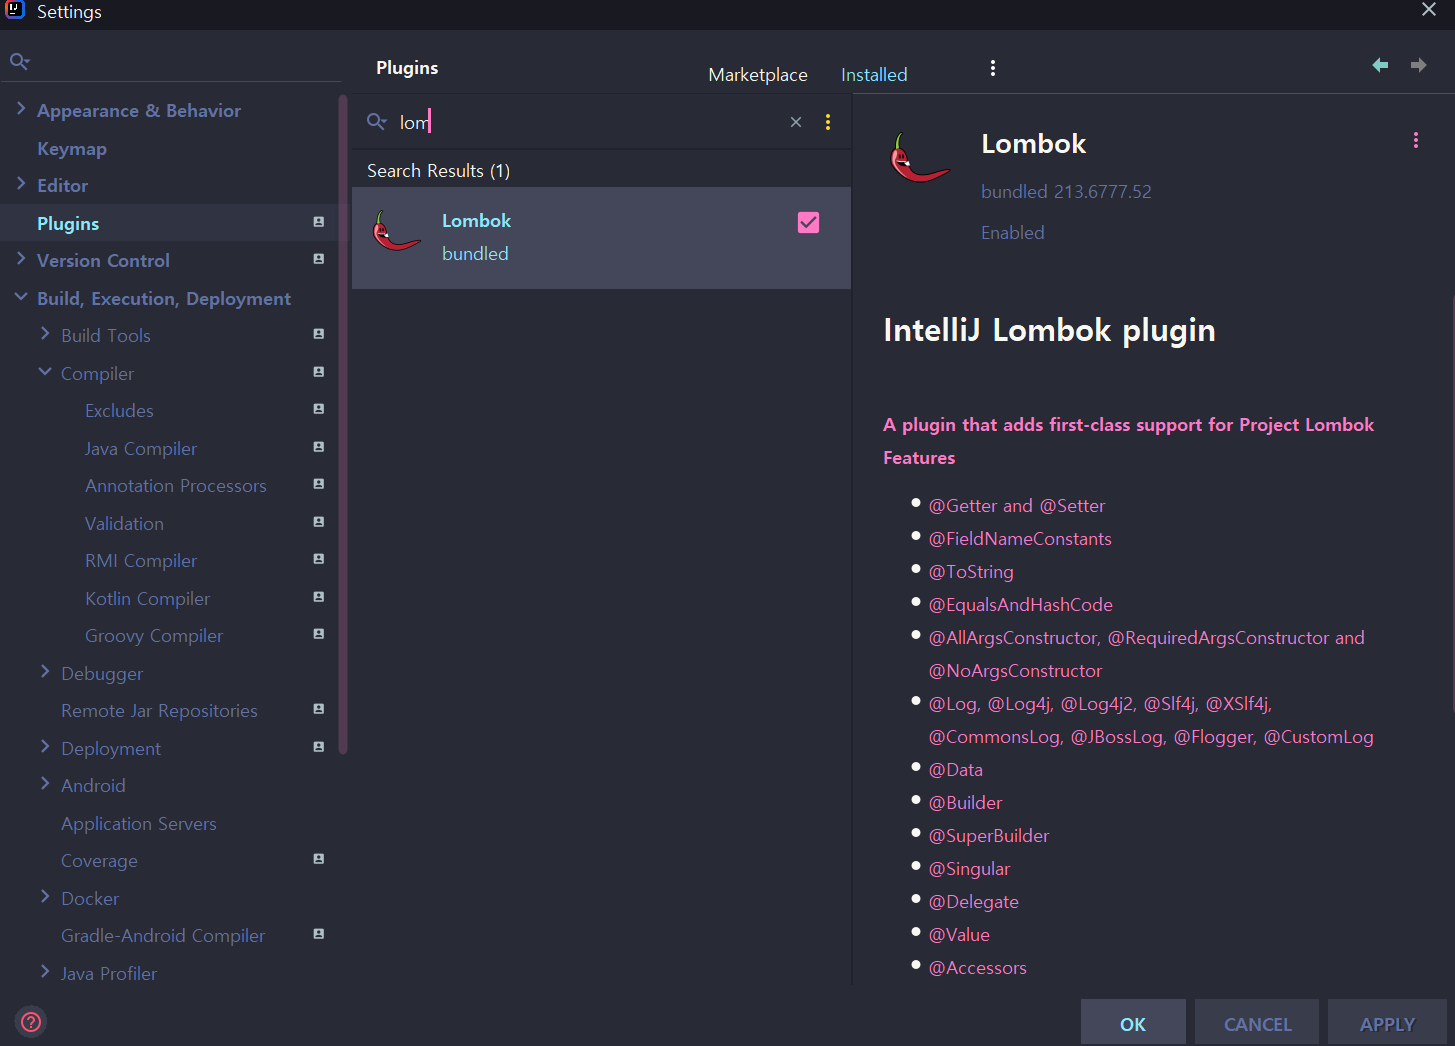Click project-level icon beside Kotlin Compiler
1455x1046 pixels.
pyautogui.click(x=319, y=597)
